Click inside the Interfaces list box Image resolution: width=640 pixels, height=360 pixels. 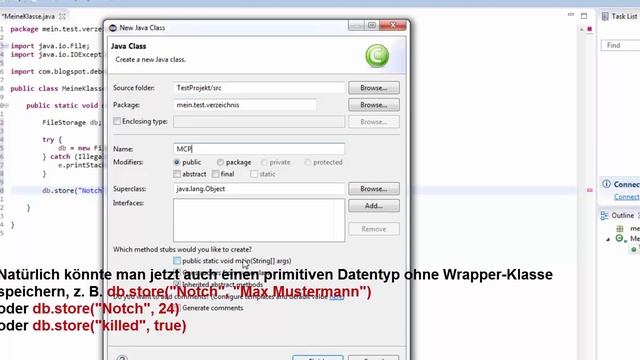pos(259,220)
